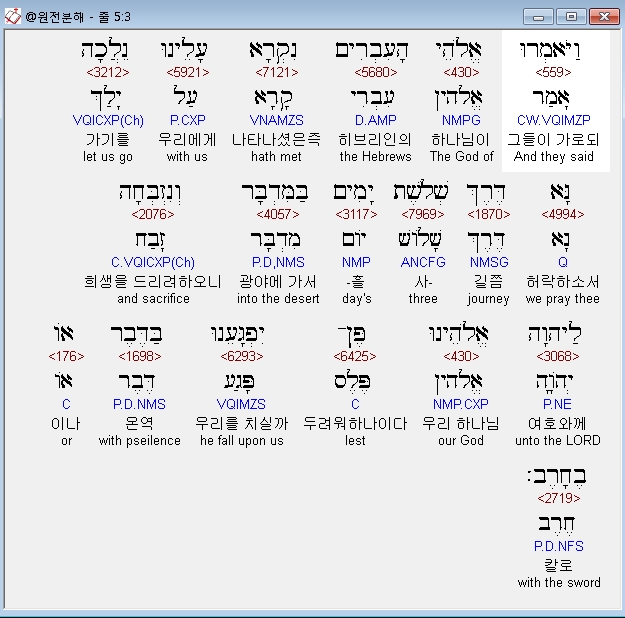Click the gloss 'with pseilence'
Image resolution: width=625 pixels, height=618 pixels.
[x=140, y=441]
